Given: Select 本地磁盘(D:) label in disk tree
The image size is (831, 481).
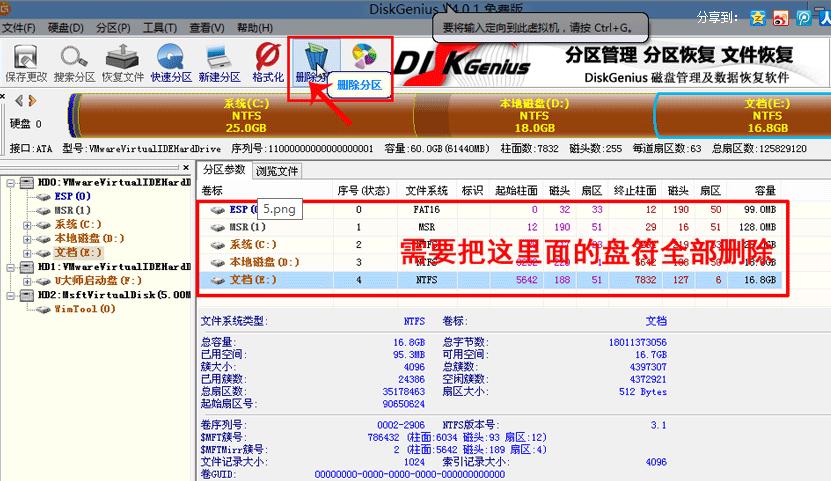Looking at the screenshot, I should [89, 239].
